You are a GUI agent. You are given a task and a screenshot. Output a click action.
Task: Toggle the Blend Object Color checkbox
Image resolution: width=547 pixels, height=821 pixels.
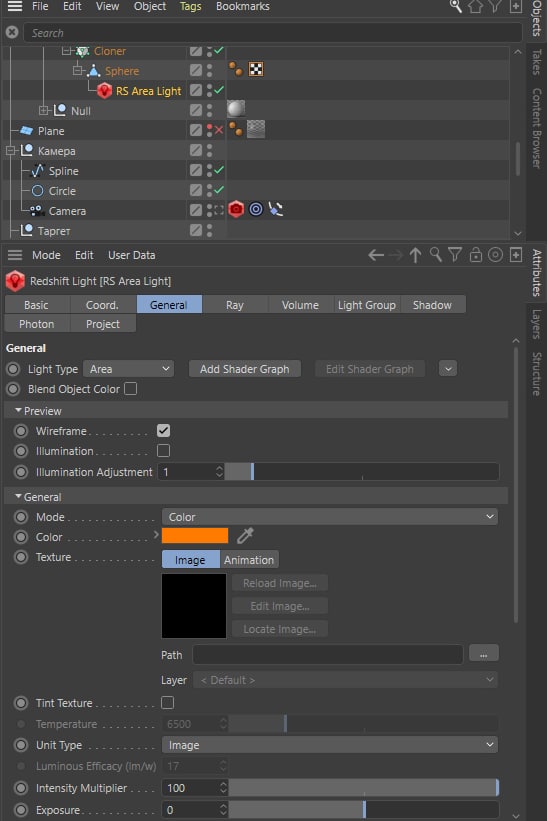pyautogui.click(x=131, y=389)
